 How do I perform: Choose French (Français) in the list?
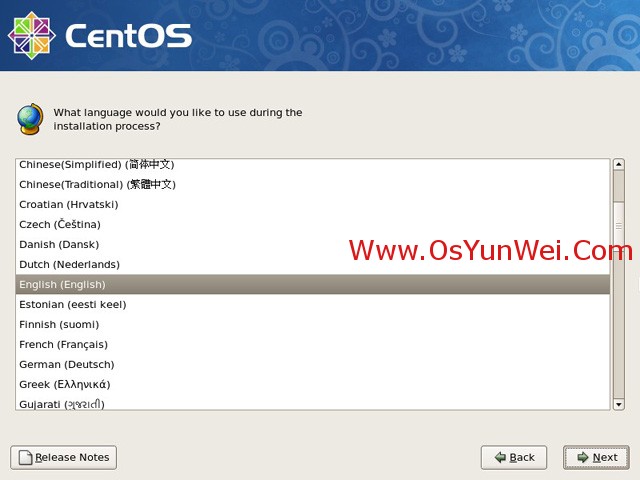[313, 344]
